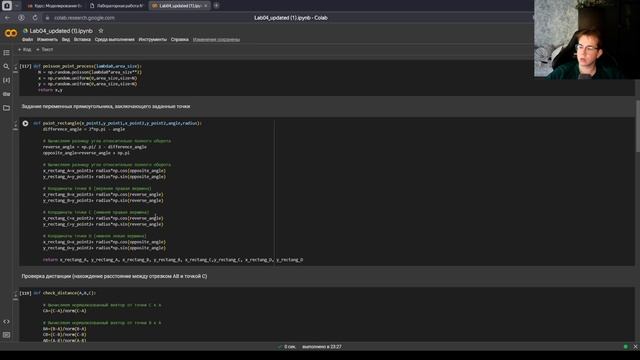The image size is (640, 360).
Task: Close the Lab04_updated browser tab
Action: pos(205,6)
